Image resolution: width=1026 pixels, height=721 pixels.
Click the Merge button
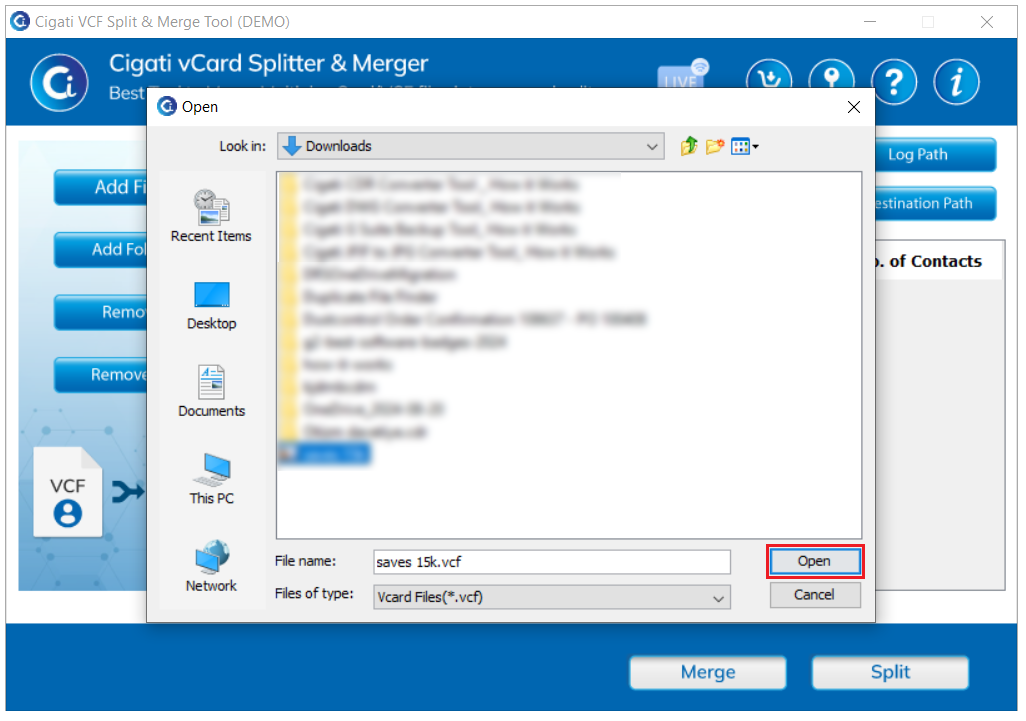coord(707,672)
